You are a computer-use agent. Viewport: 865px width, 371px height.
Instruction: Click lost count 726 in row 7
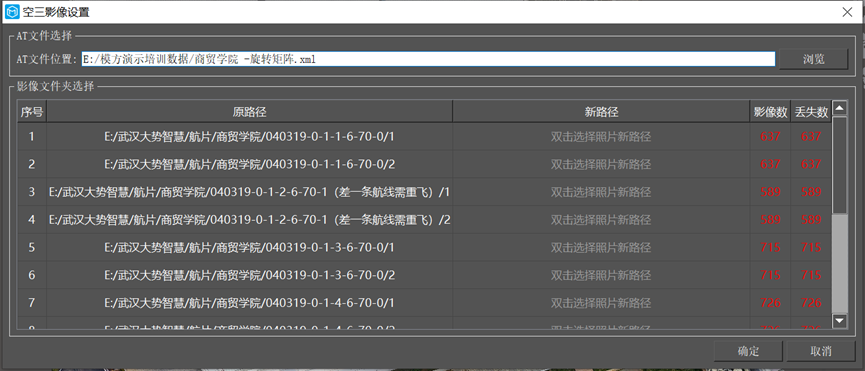pos(811,303)
